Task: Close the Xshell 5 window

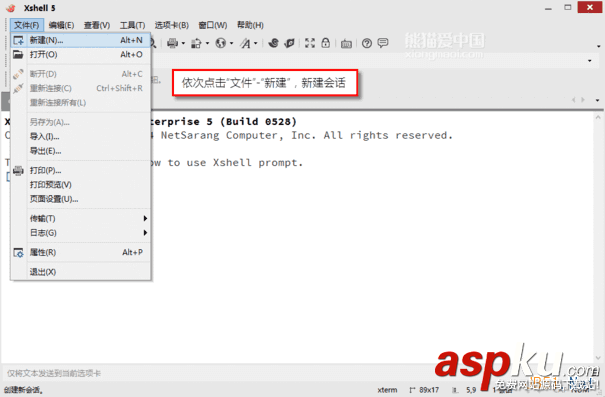Action: click(x=590, y=7)
